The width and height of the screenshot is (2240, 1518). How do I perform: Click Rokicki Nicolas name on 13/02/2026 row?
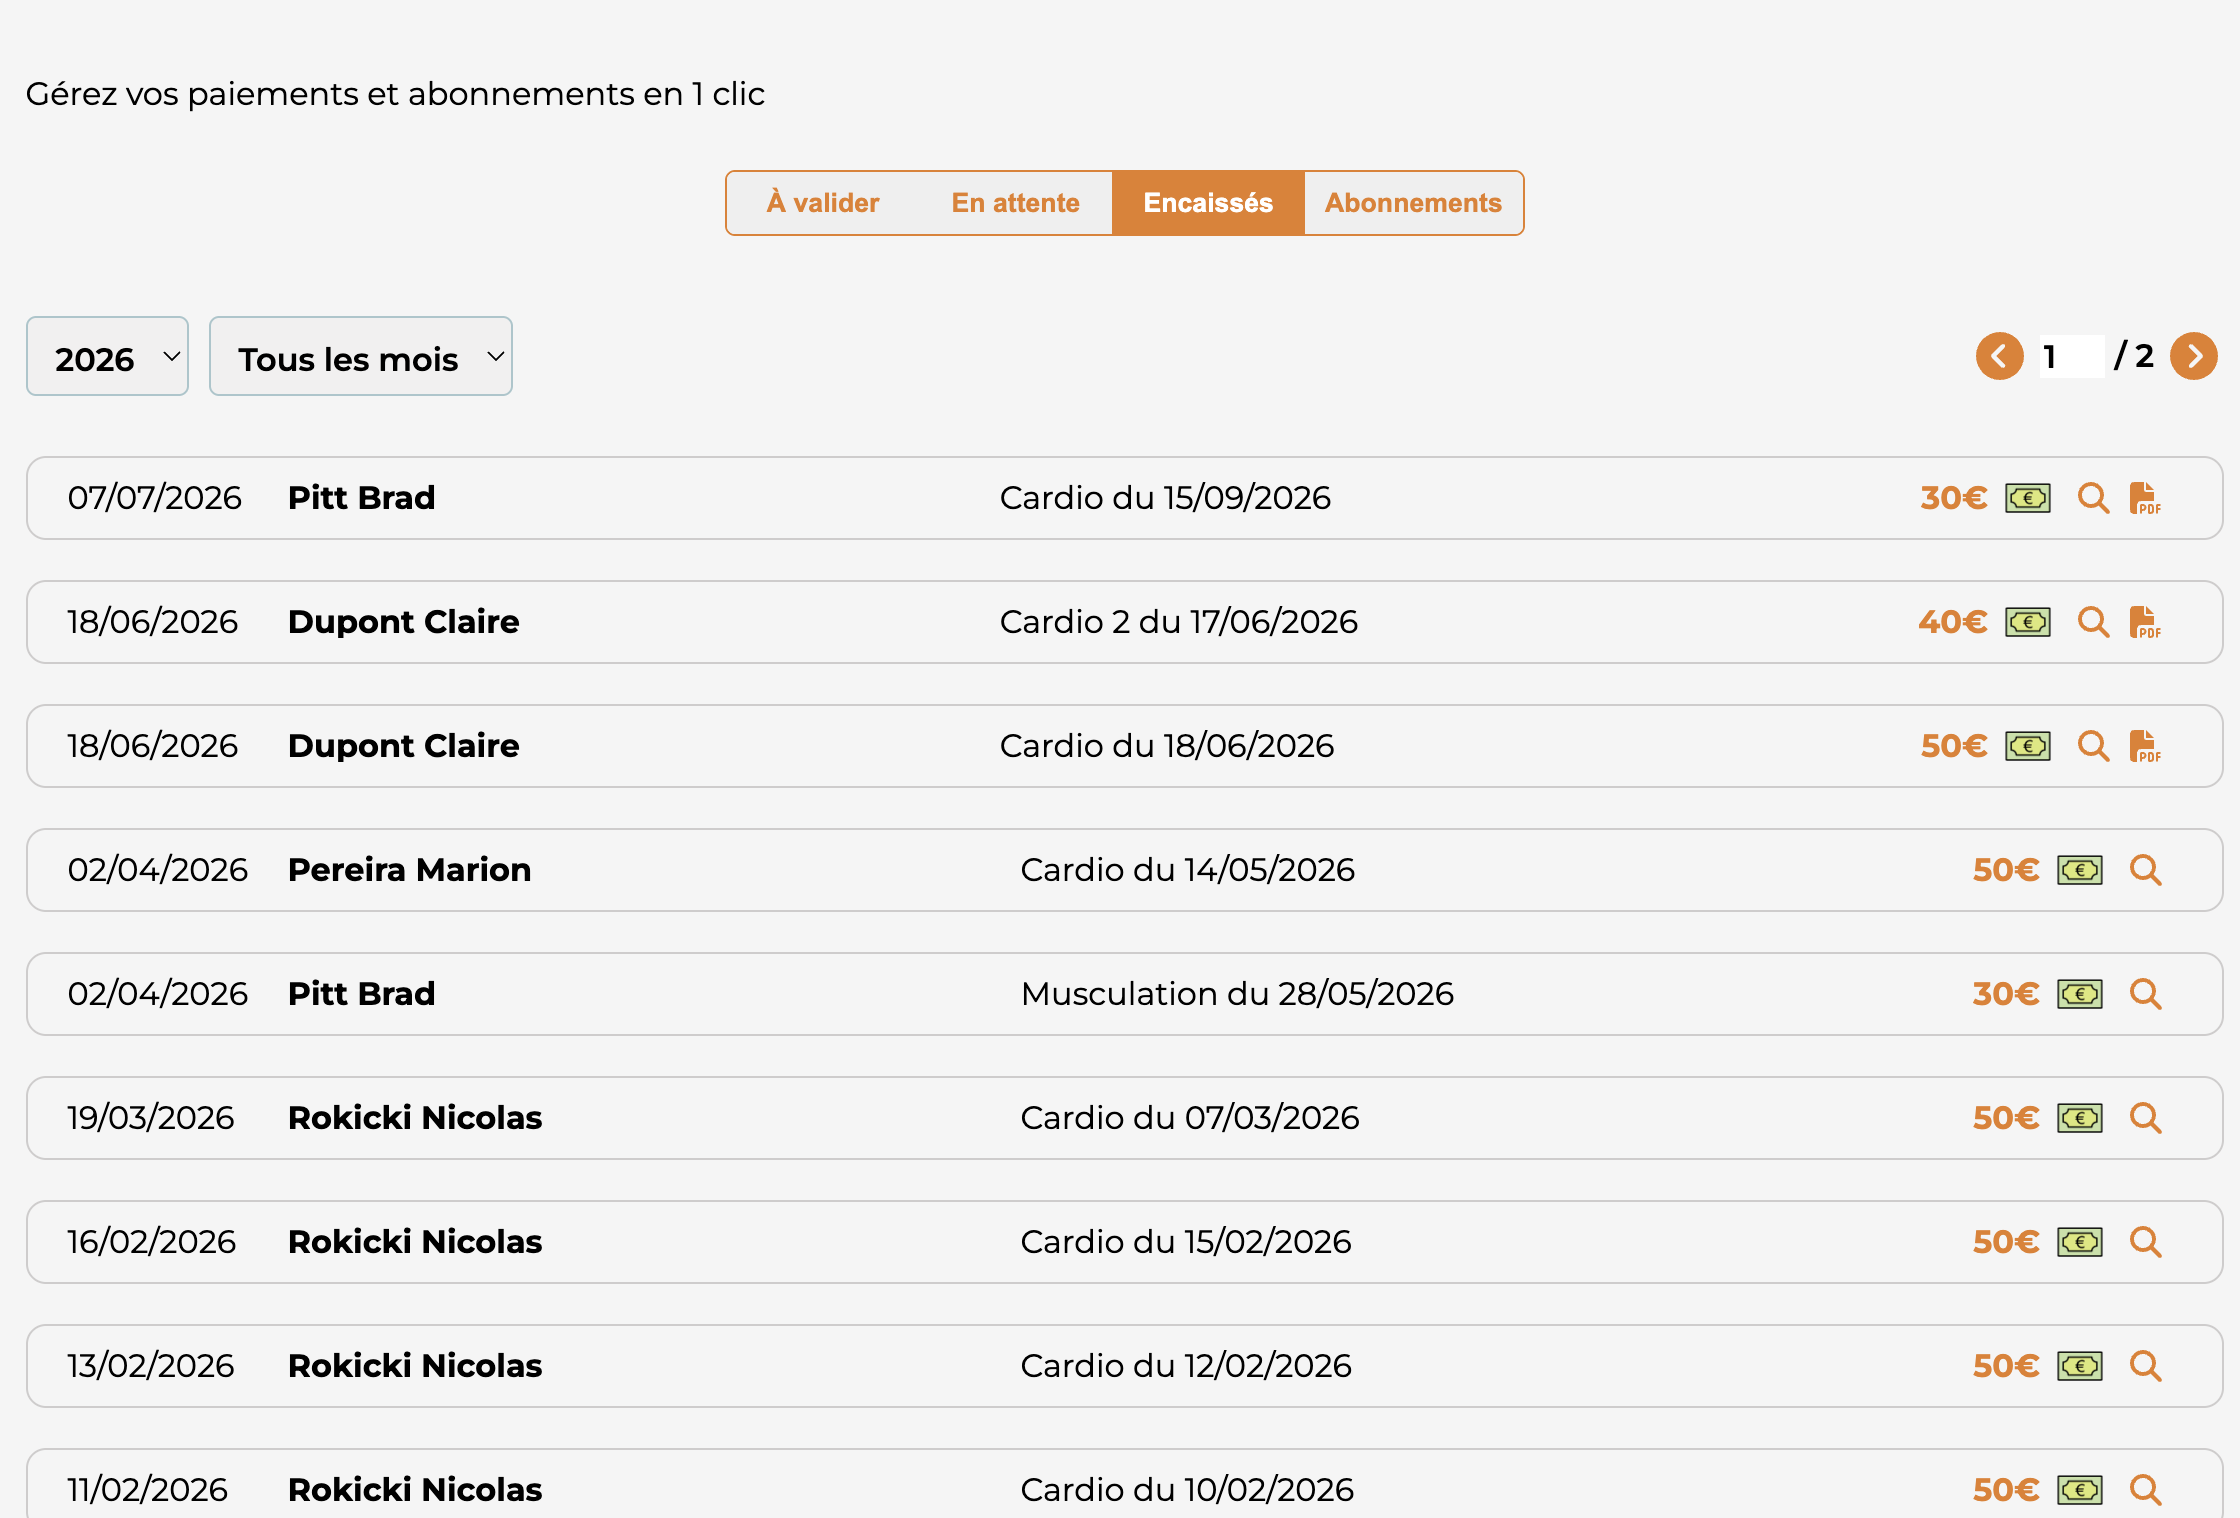(415, 1366)
